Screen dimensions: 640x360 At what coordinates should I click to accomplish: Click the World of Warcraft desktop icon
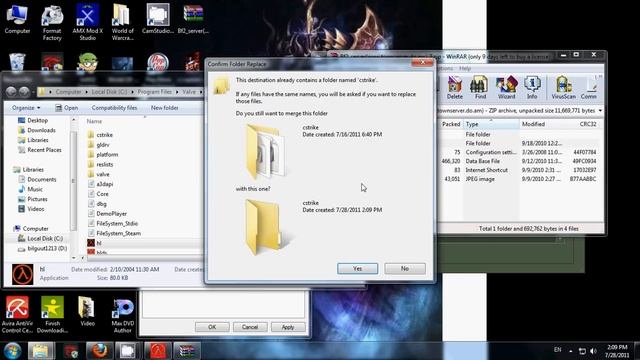coord(122,22)
